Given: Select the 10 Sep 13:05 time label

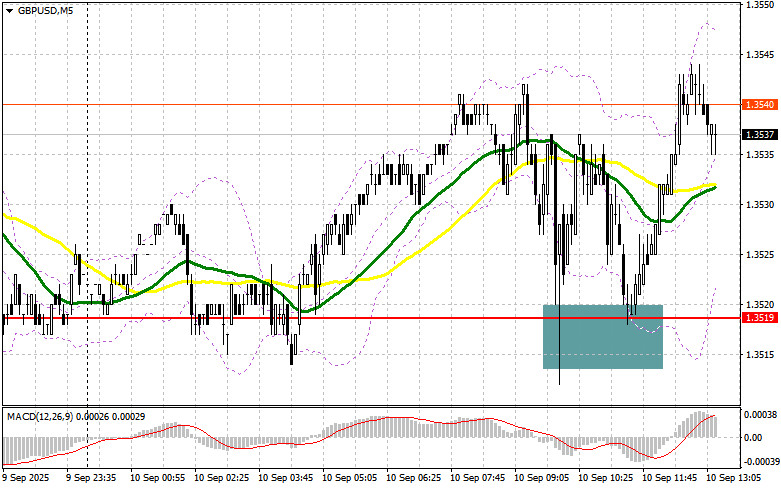Looking at the screenshot, I should click(733, 478).
